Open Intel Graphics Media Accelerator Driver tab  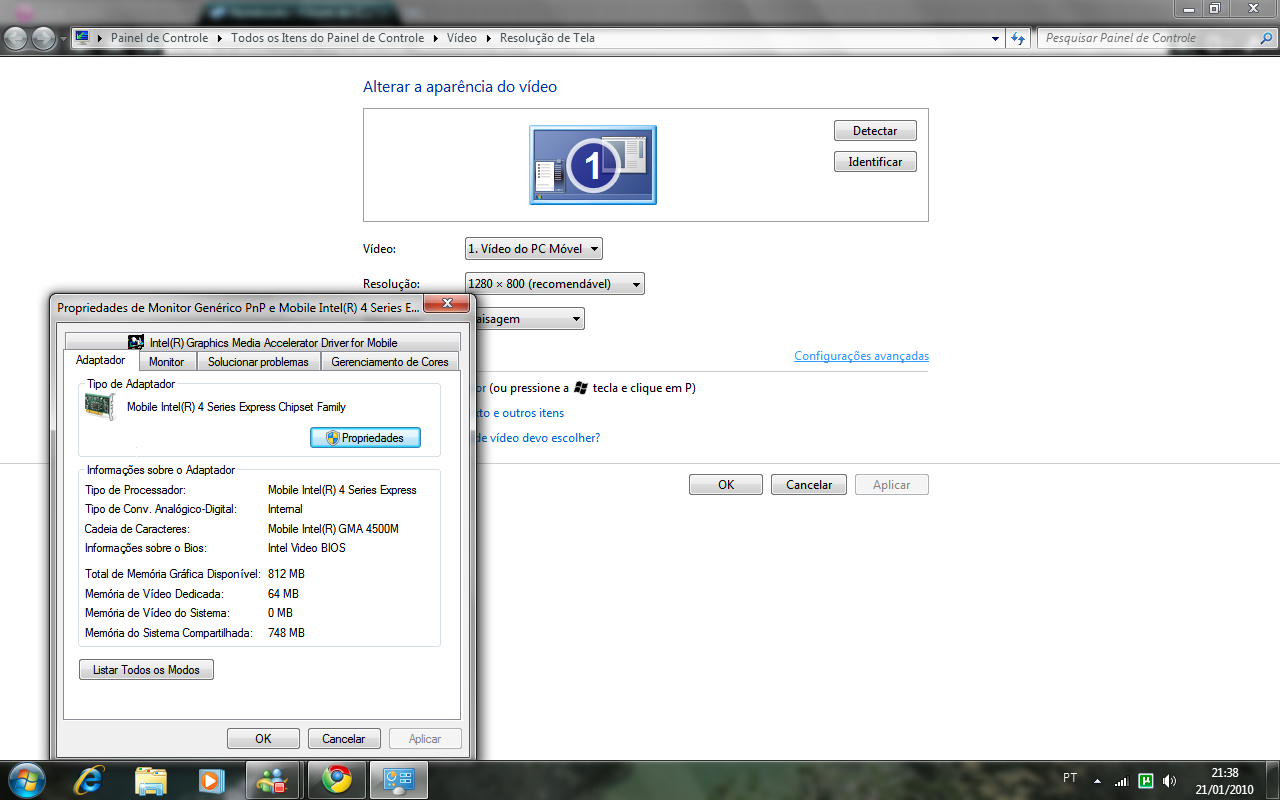click(x=263, y=342)
